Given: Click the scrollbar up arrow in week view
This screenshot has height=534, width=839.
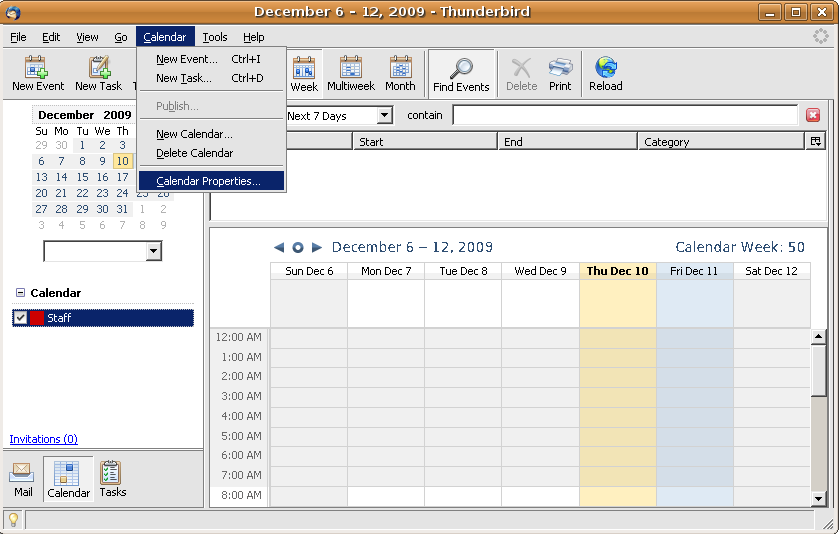Looking at the screenshot, I should pyautogui.click(x=818, y=337).
